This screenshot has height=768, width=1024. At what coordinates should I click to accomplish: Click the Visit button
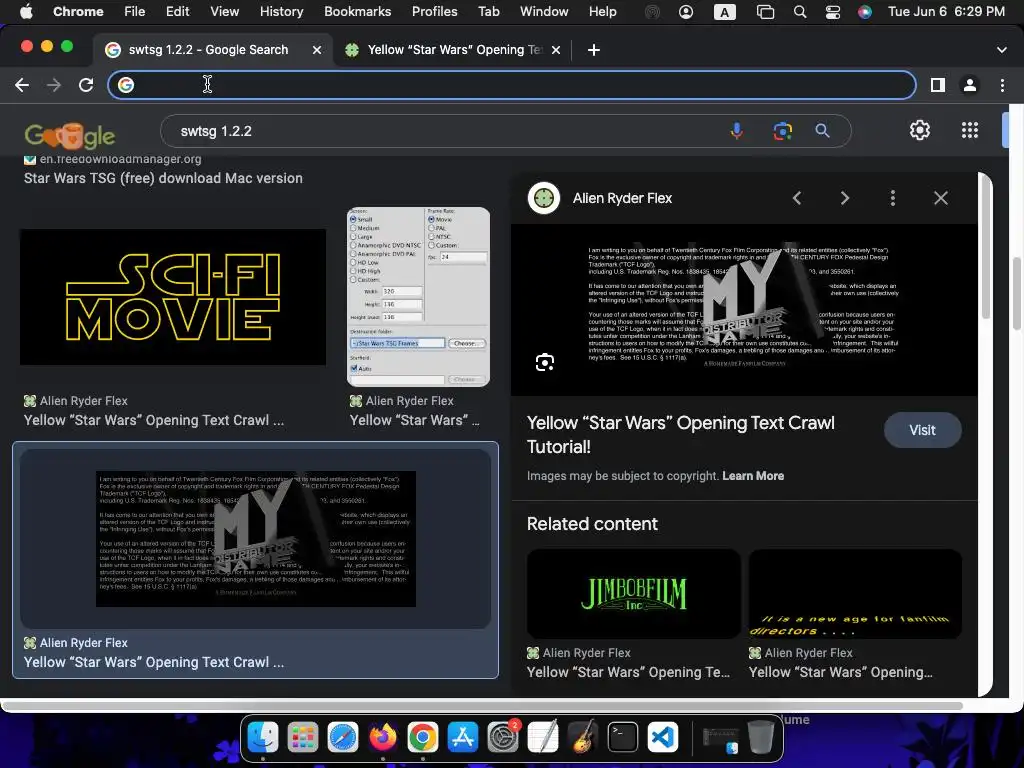922,430
